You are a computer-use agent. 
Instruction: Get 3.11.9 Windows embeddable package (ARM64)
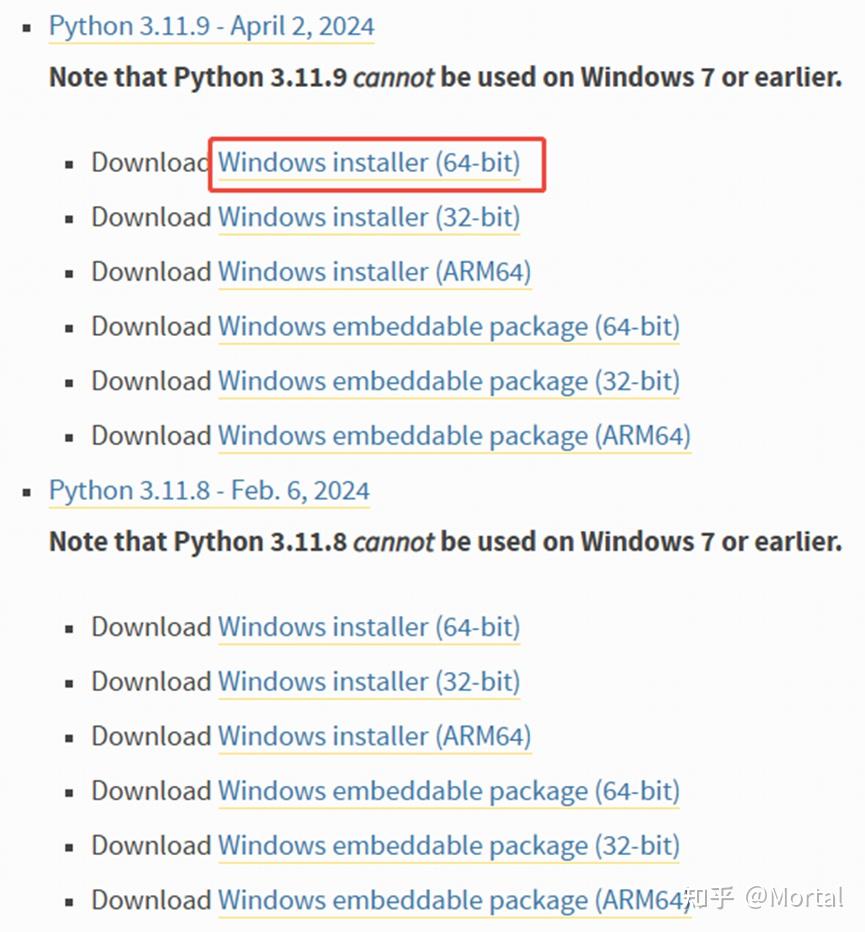coord(454,436)
